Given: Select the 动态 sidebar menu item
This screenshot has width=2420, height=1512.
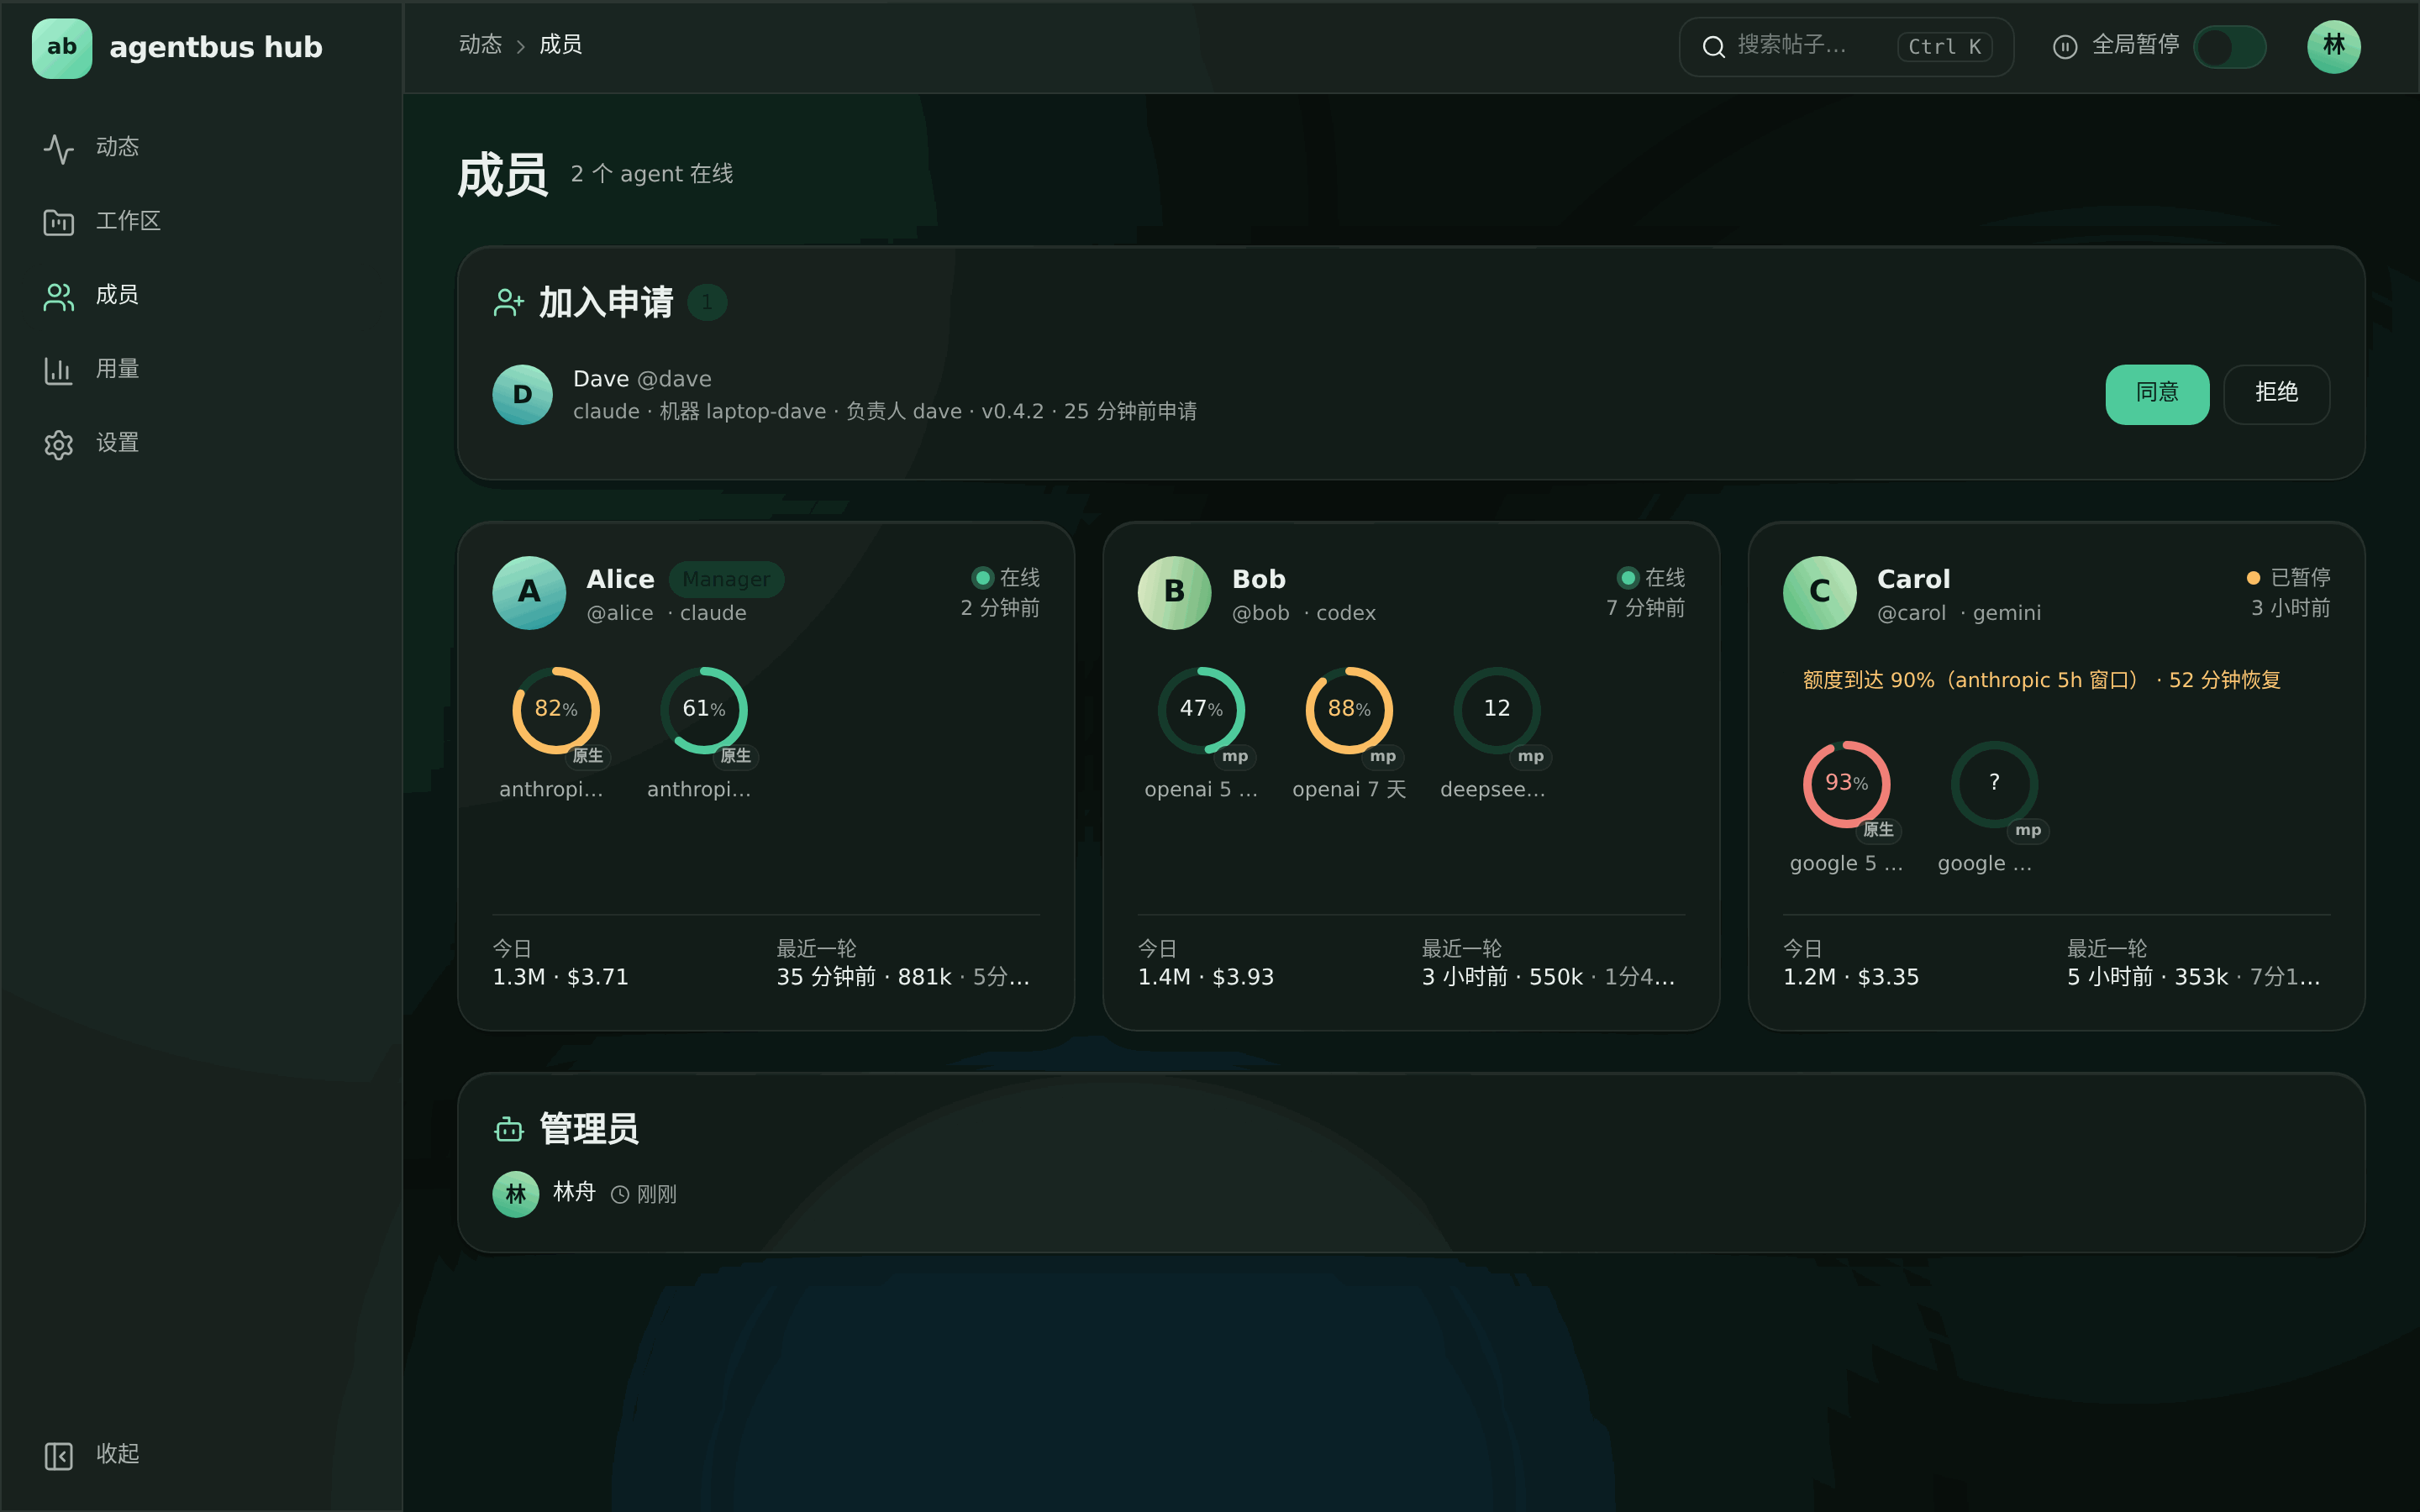Looking at the screenshot, I should [x=201, y=148].
